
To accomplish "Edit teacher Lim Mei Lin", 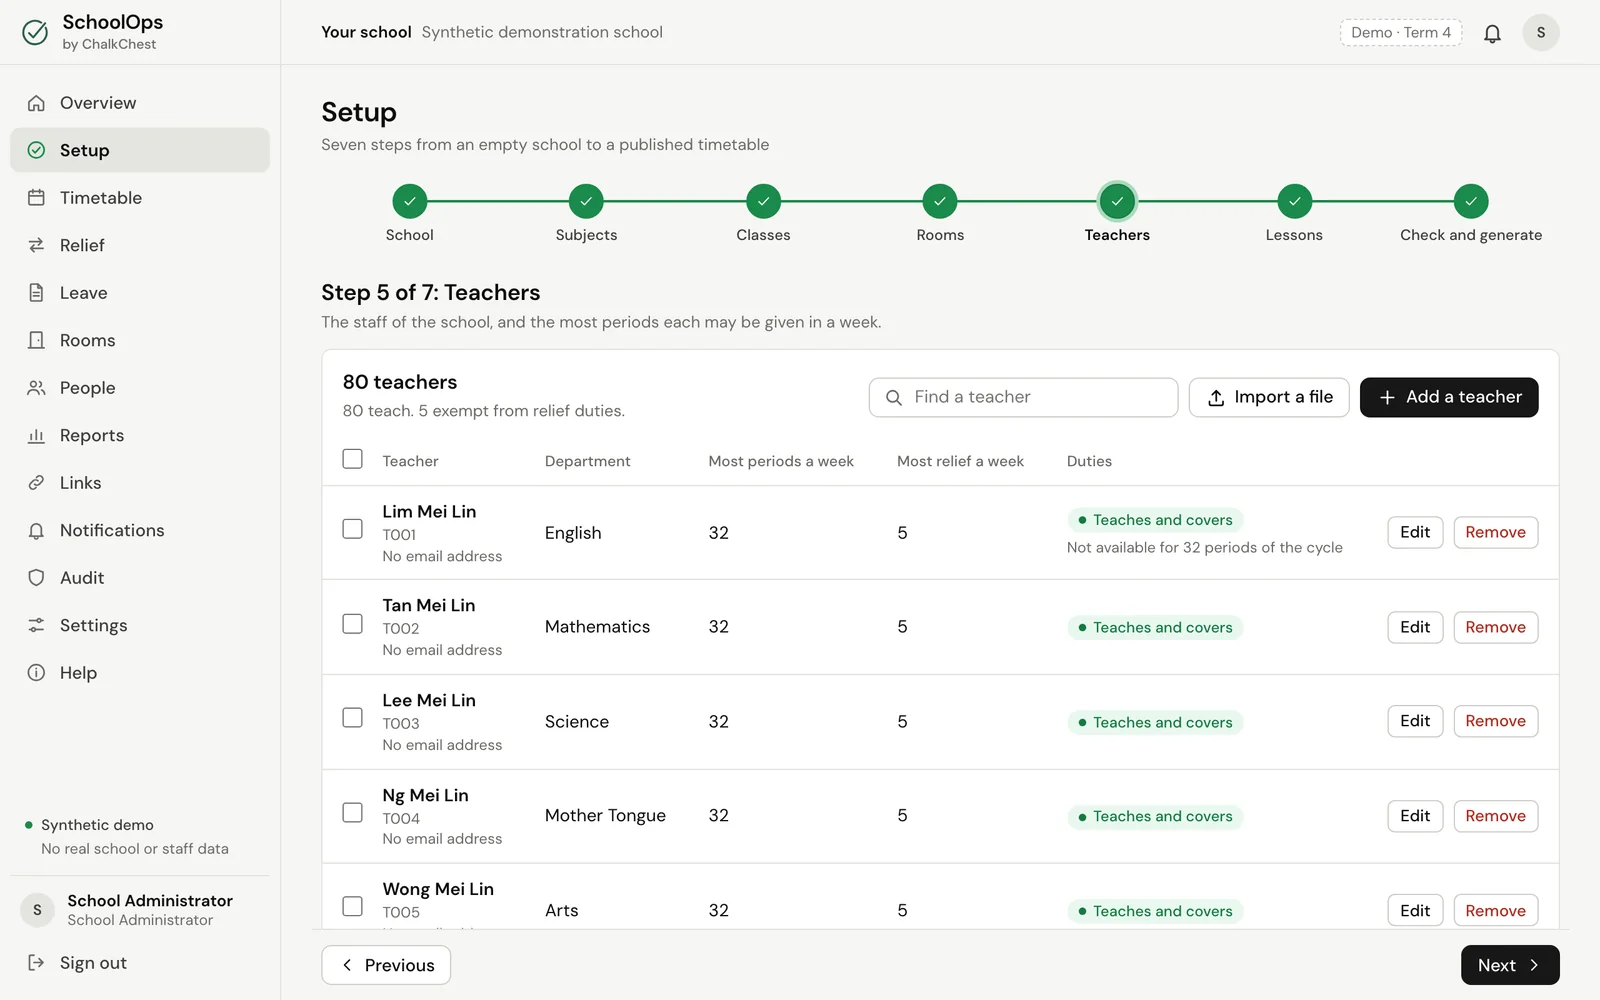I will pos(1415,532).
